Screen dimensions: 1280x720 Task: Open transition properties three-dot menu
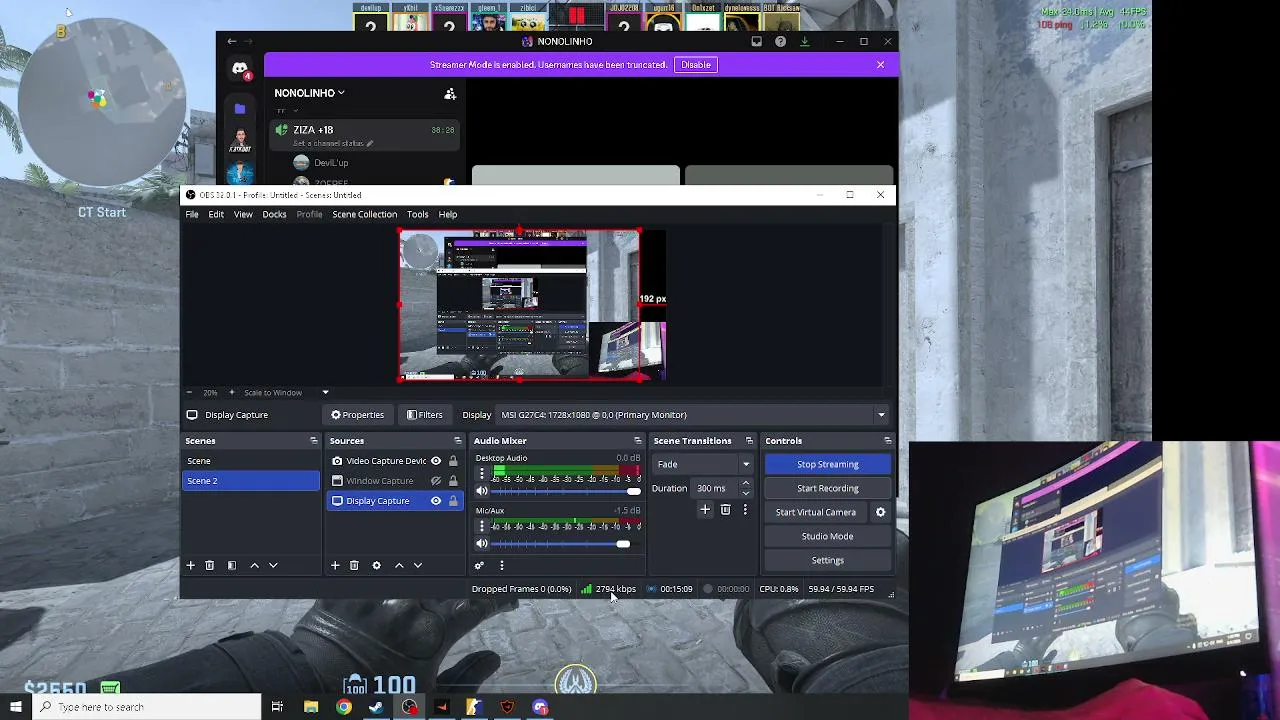[x=745, y=510]
